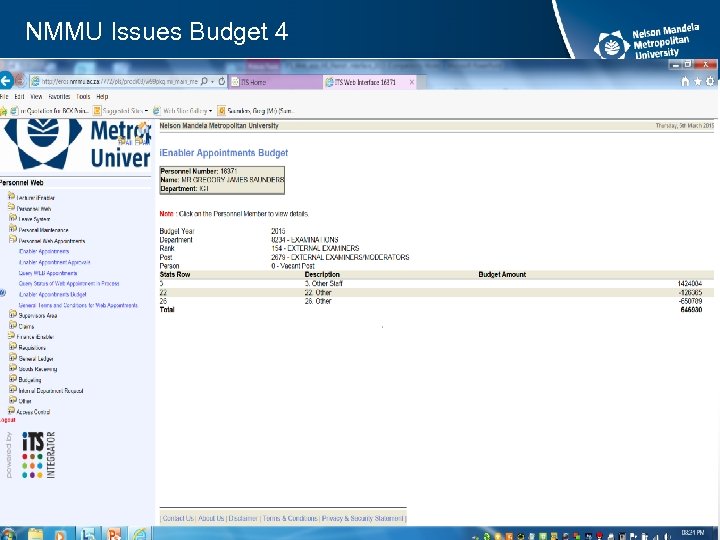The width and height of the screenshot is (720, 540).
Task: Open the Help menu
Action: (102, 96)
